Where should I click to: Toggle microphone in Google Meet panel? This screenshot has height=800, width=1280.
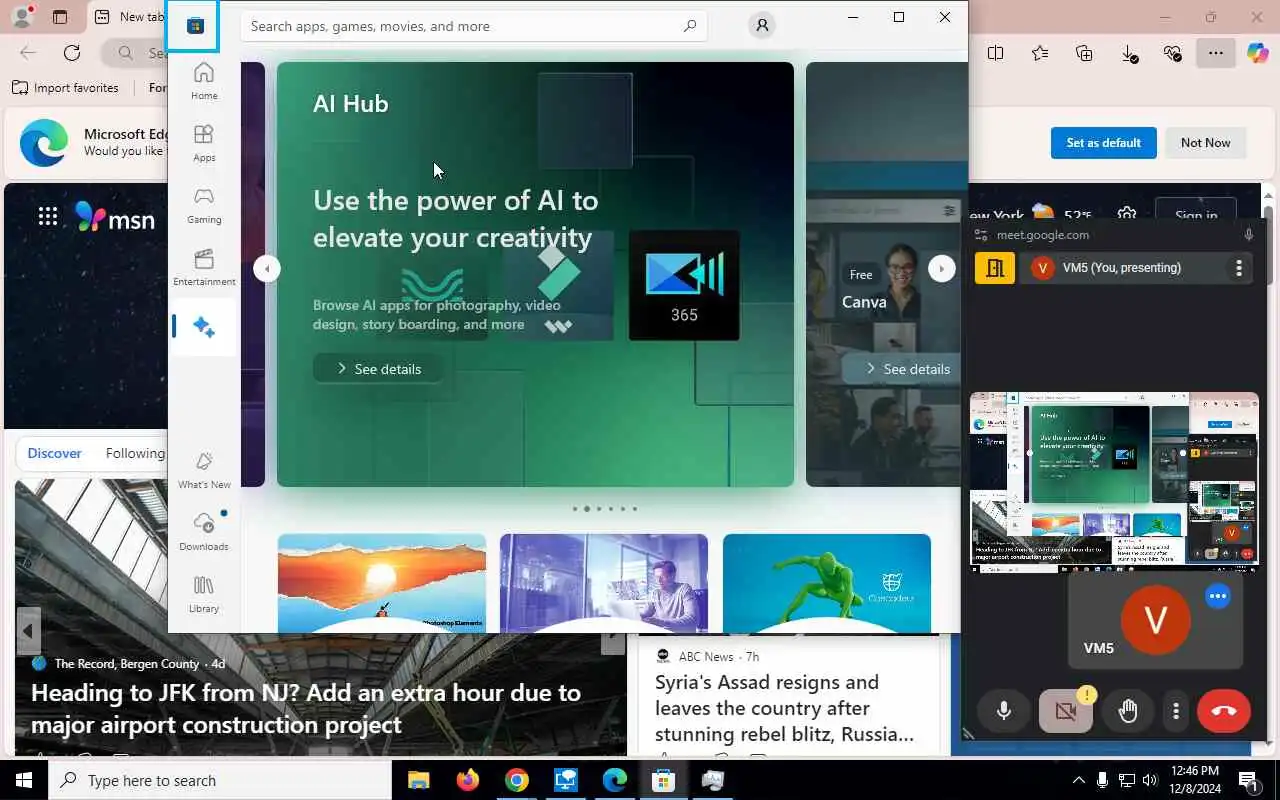(1004, 711)
